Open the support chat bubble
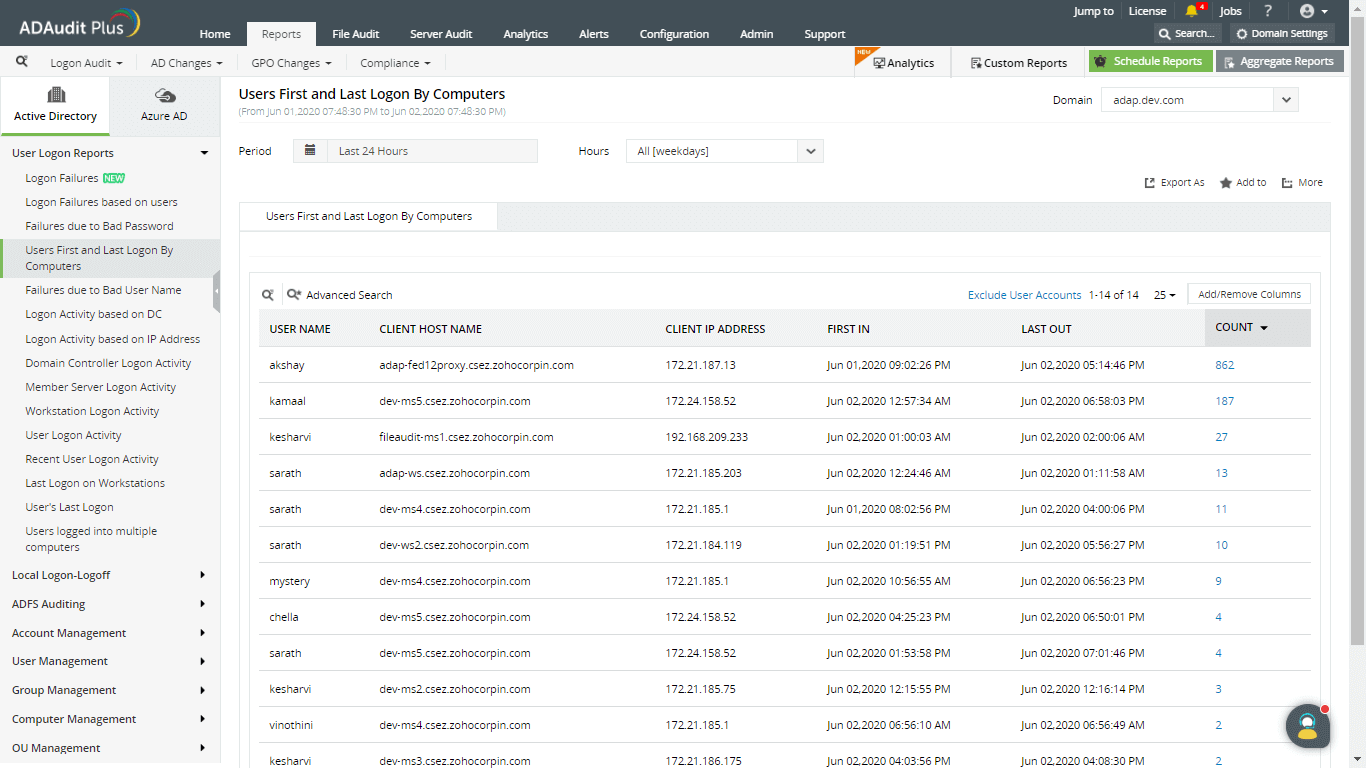 (1308, 727)
